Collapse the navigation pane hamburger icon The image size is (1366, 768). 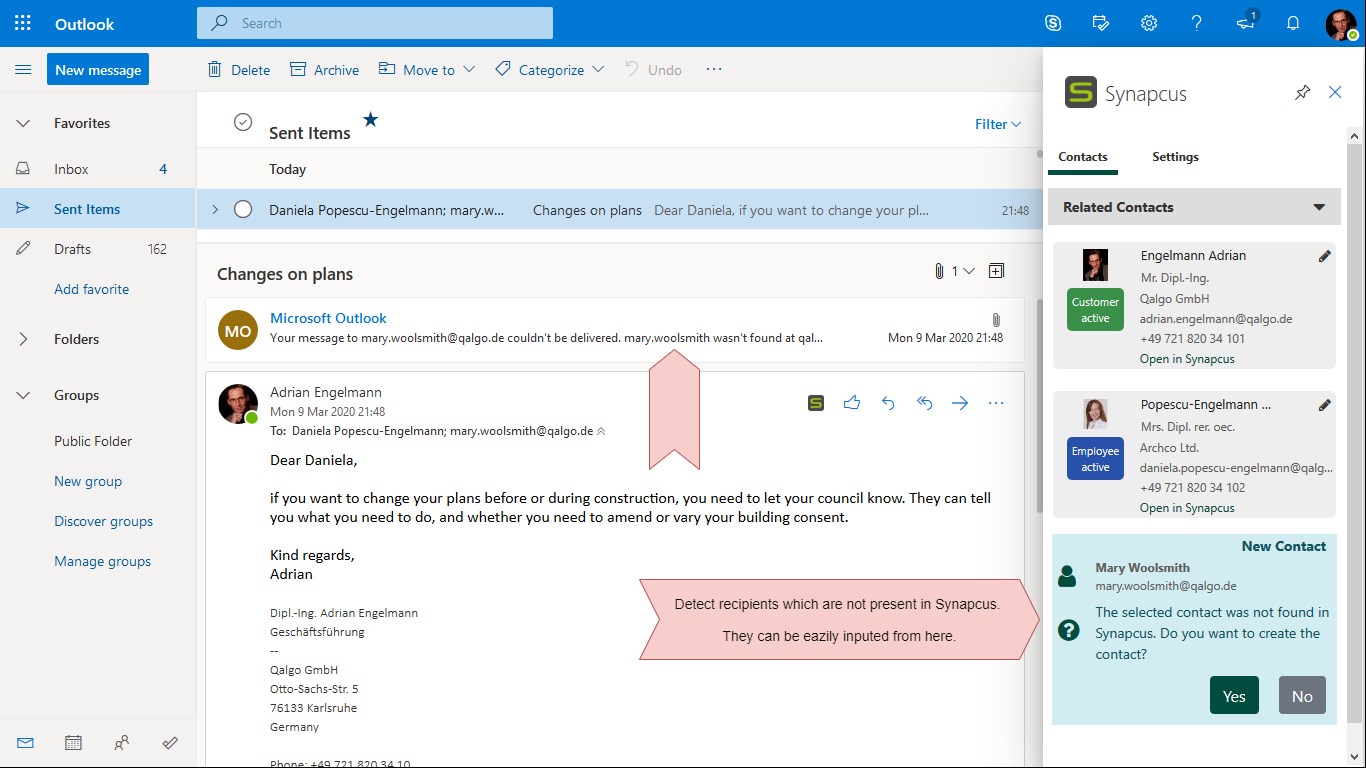click(x=23, y=70)
